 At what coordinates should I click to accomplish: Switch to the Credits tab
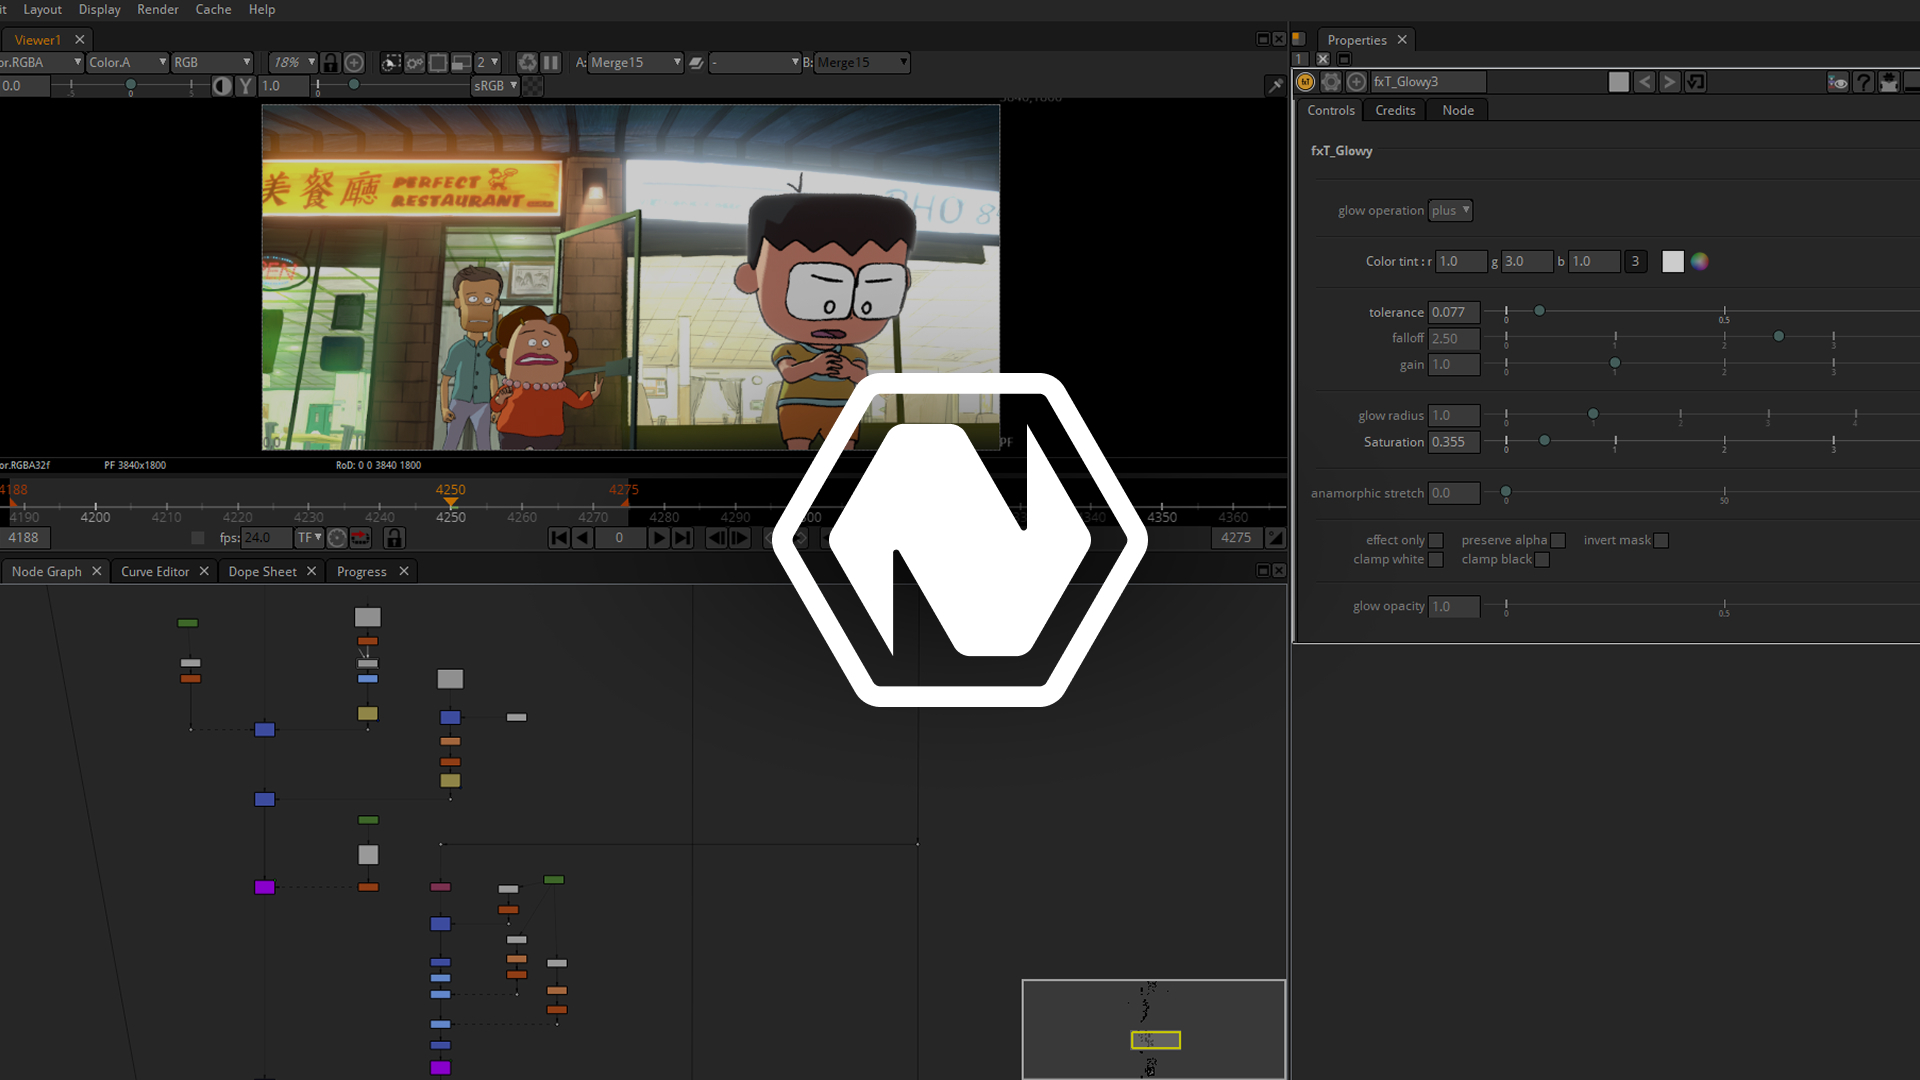point(1395,111)
